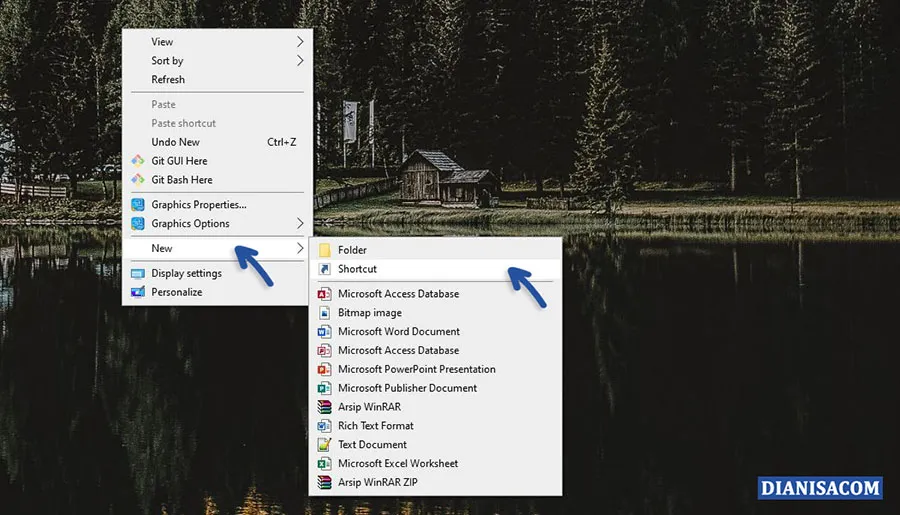Click the Bitmap image icon
This screenshot has width=900, height=515.
[x=324, y=313]
